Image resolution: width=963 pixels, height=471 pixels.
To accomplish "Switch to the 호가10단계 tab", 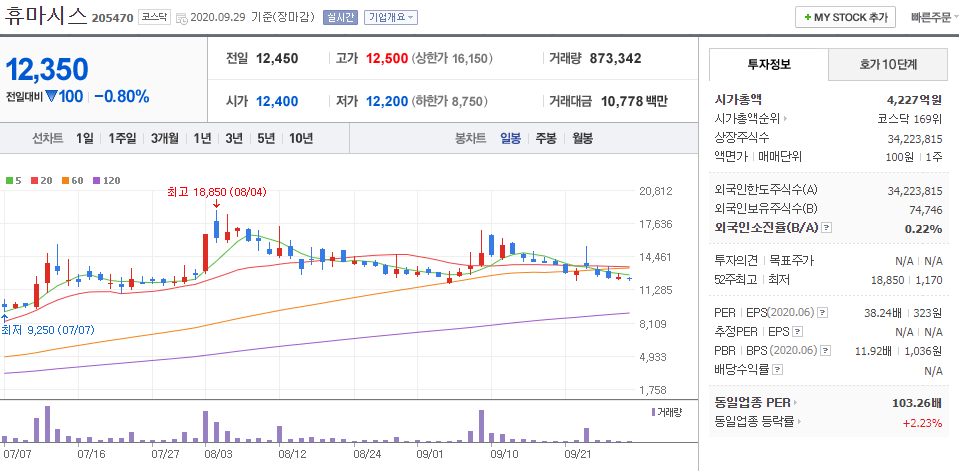I will pos(887,64).
